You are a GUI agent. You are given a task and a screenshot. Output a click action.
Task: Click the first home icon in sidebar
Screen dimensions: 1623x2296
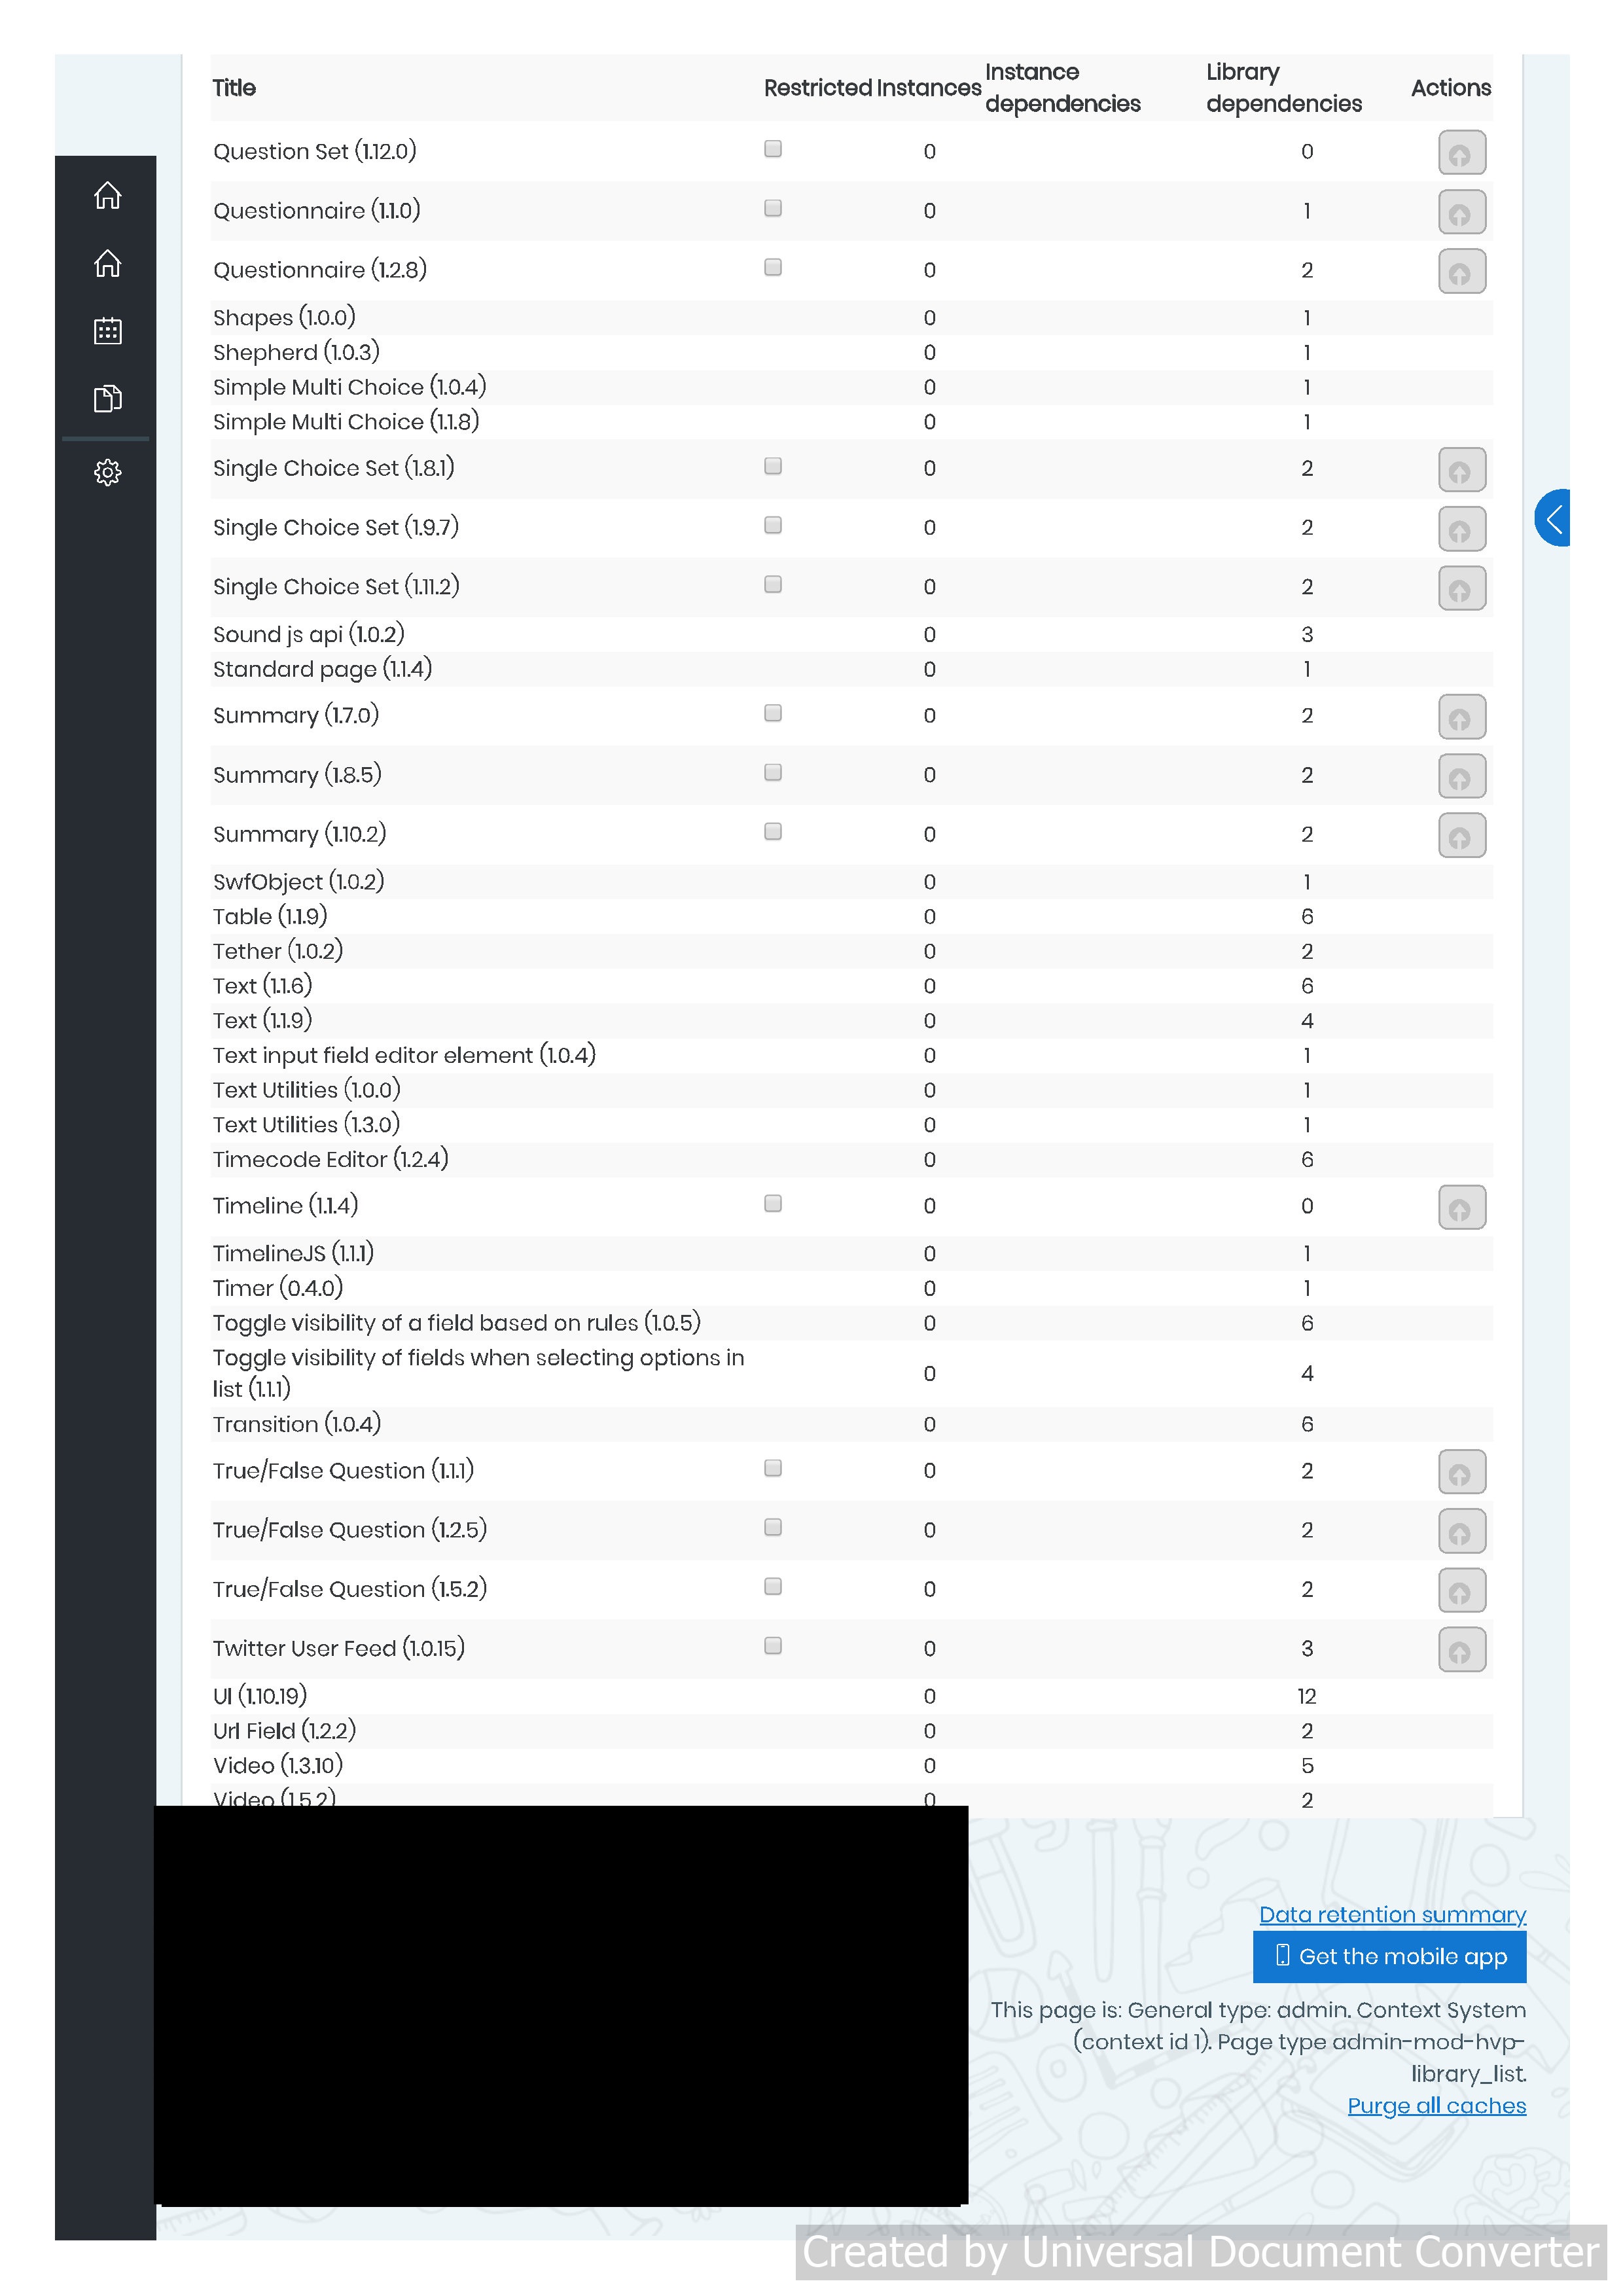click(x=107, y=195)
